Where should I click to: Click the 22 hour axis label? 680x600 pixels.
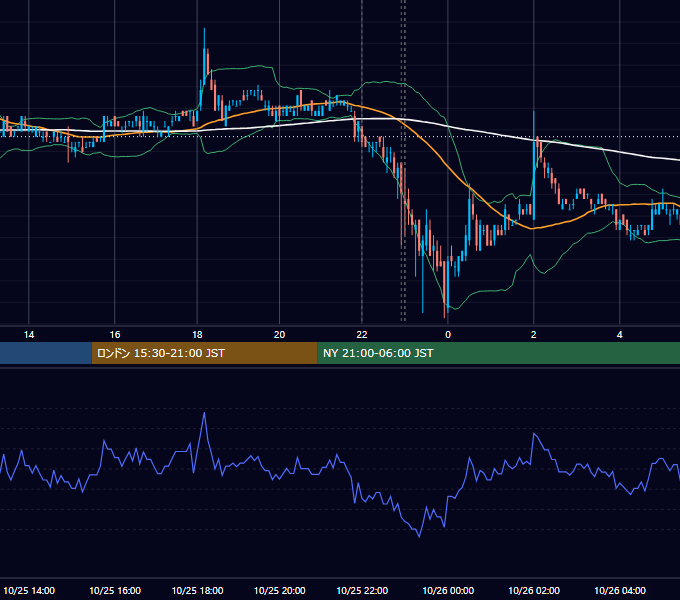(x=362, y=335)
